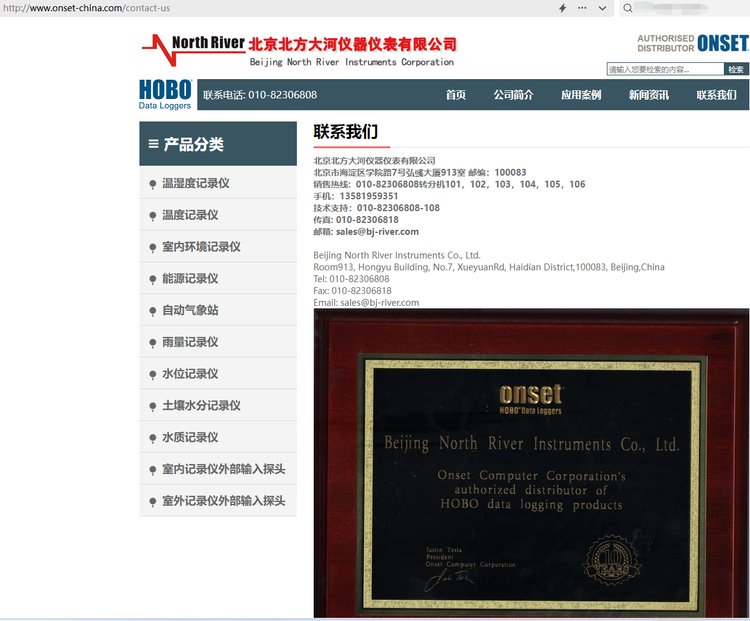Open 新闻资讯 navigation item
The height and width of the screenshot is (621, 750).
click(648, 95)
